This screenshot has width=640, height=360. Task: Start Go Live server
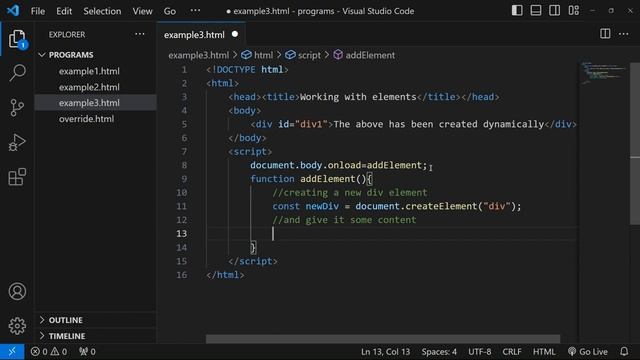tap(588, 351)
